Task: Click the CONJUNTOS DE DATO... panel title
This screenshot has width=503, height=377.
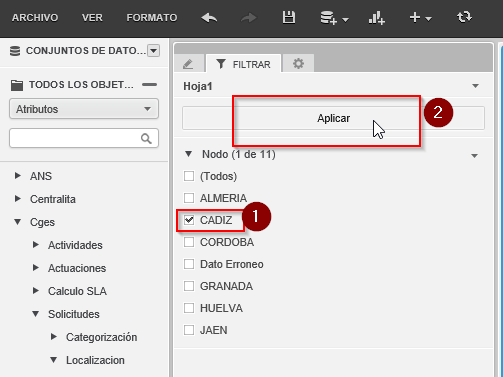Action: coord(86,51)
